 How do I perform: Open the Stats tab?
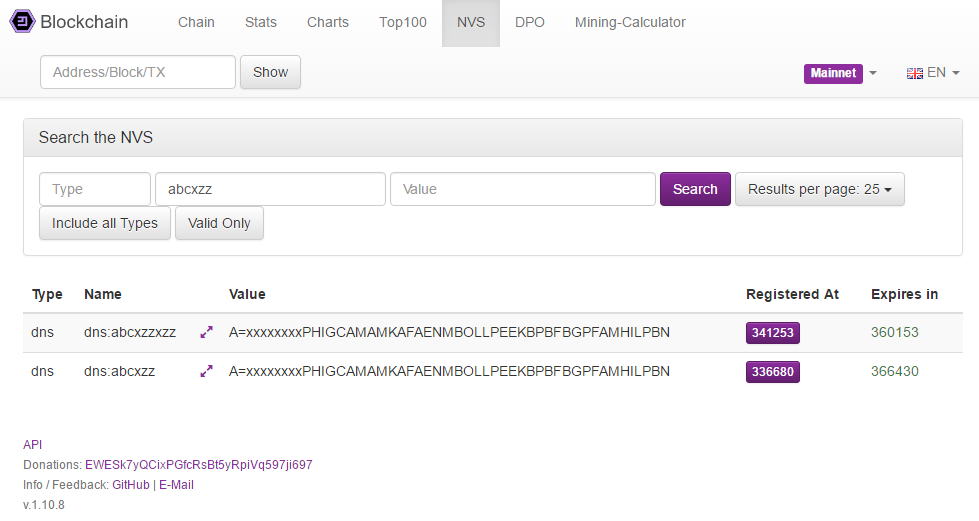coord(260,22)
